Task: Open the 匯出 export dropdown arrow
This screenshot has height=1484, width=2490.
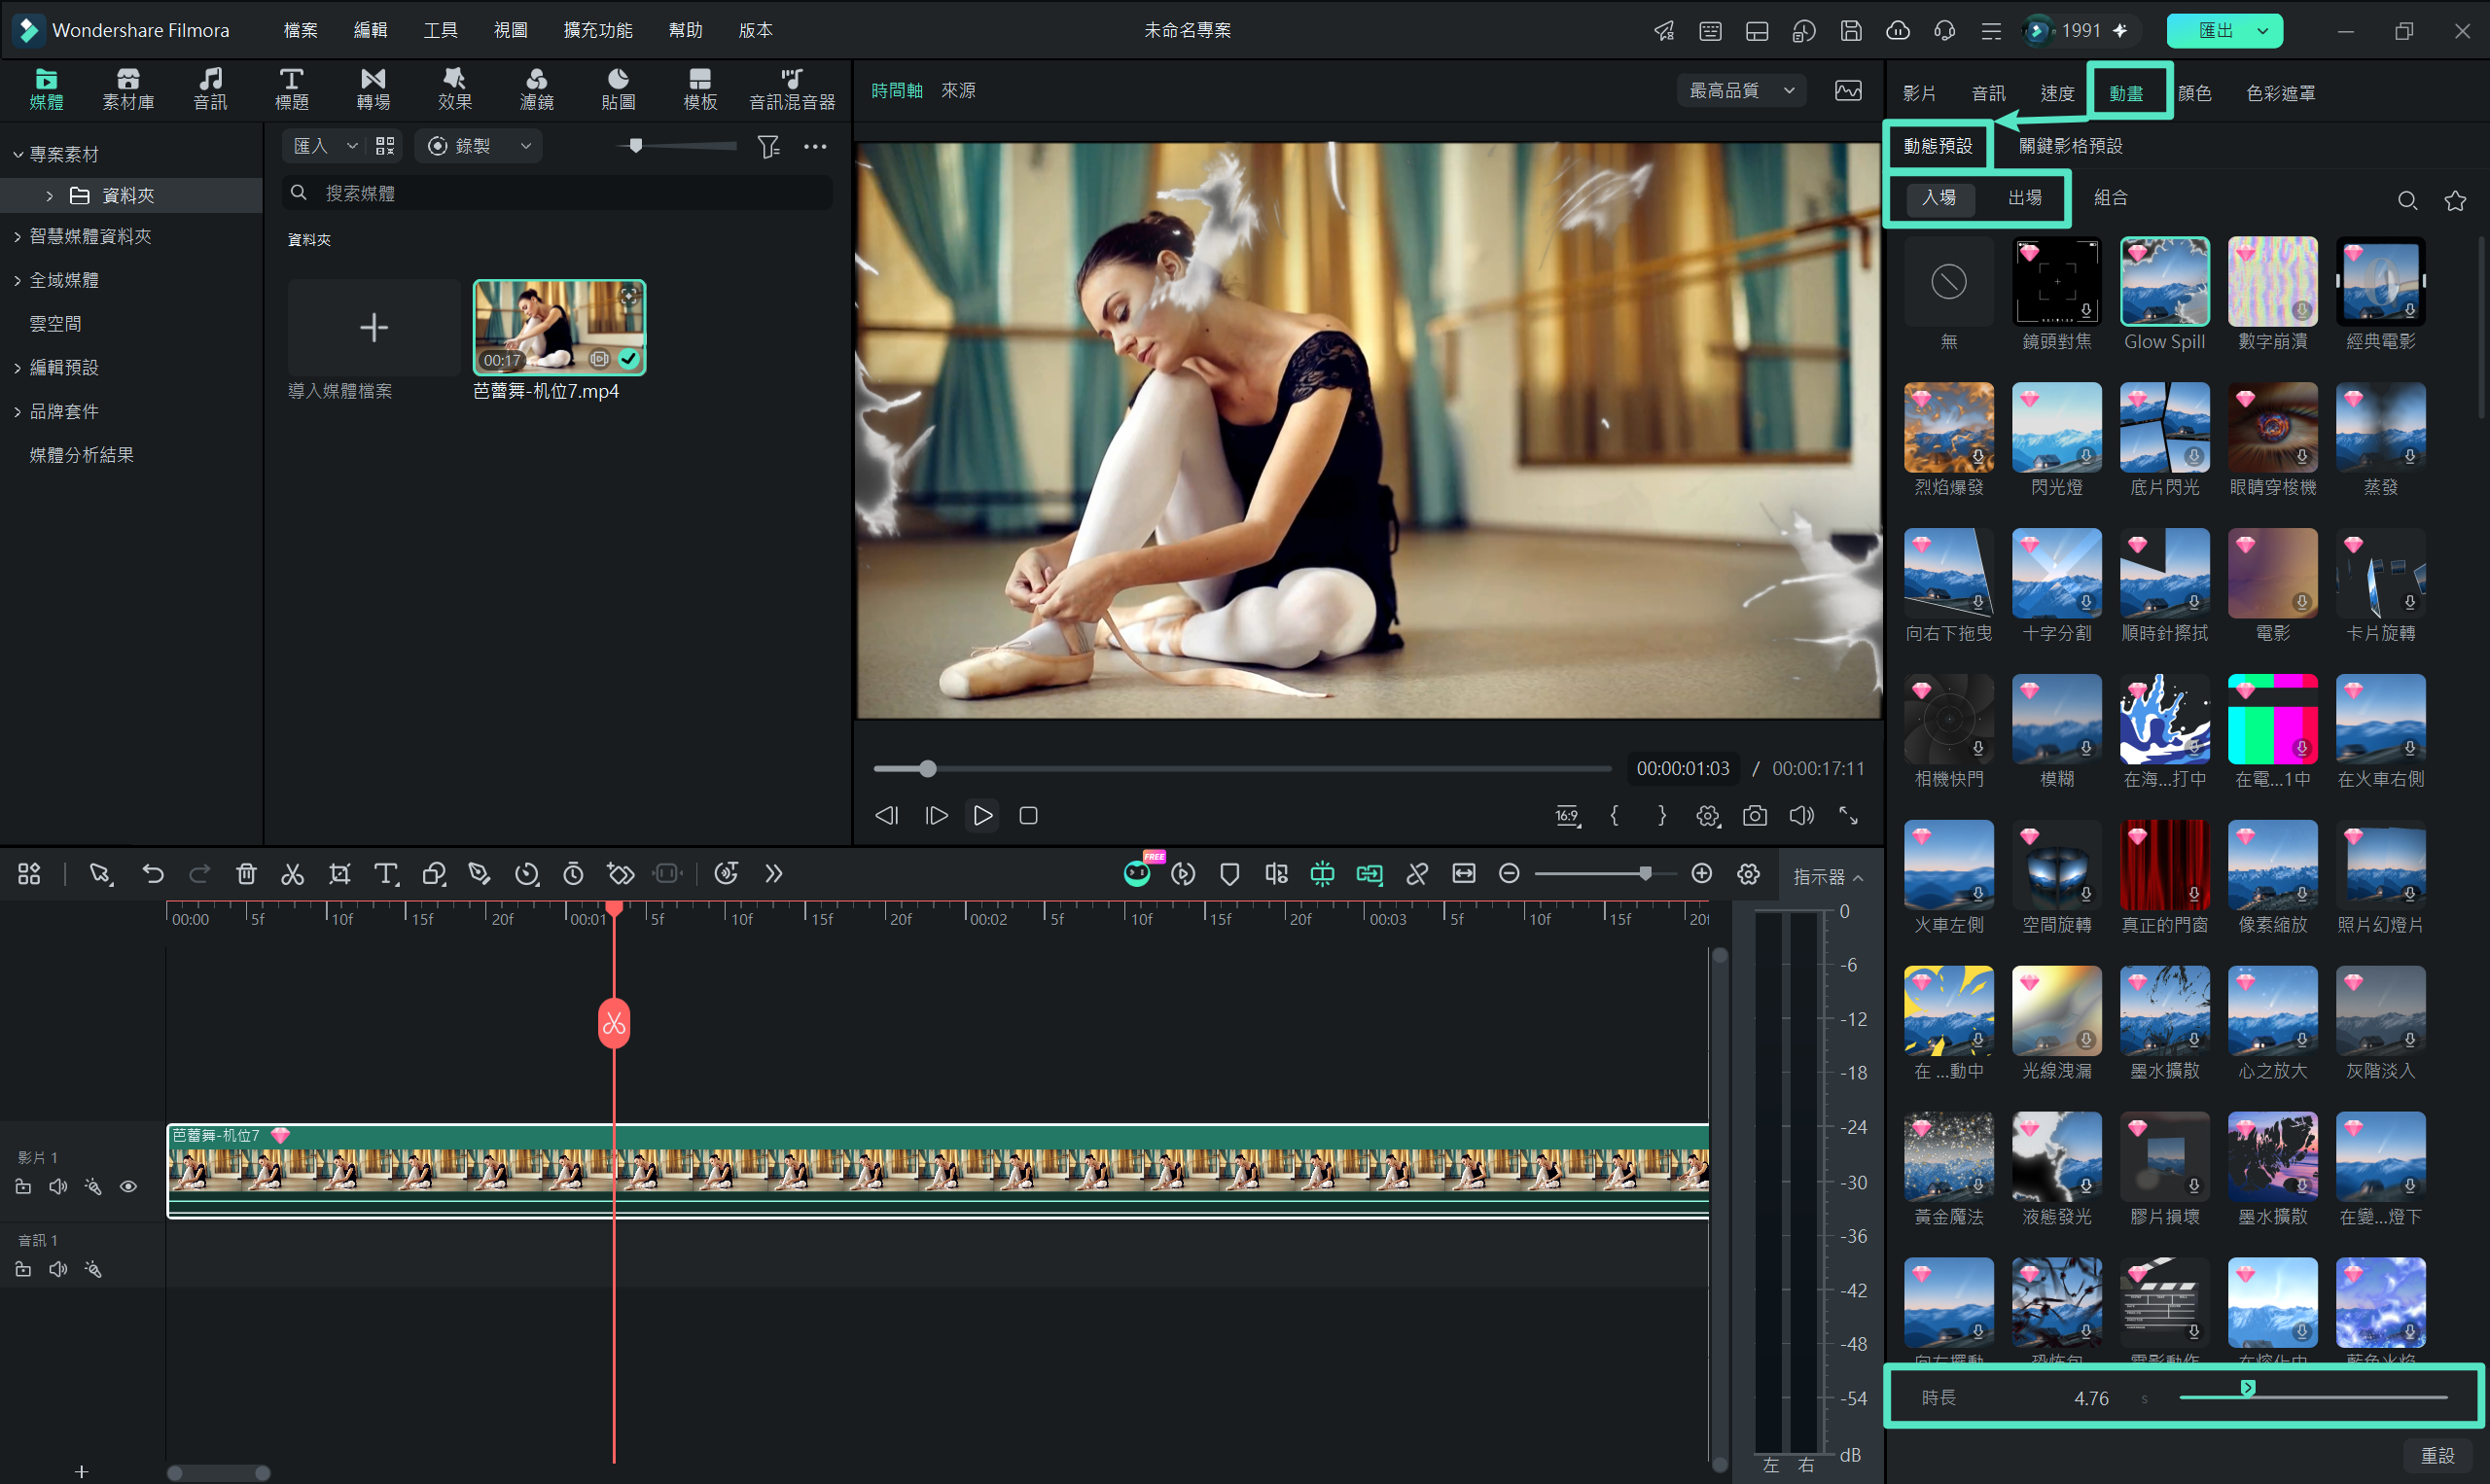Action: 2263,31
